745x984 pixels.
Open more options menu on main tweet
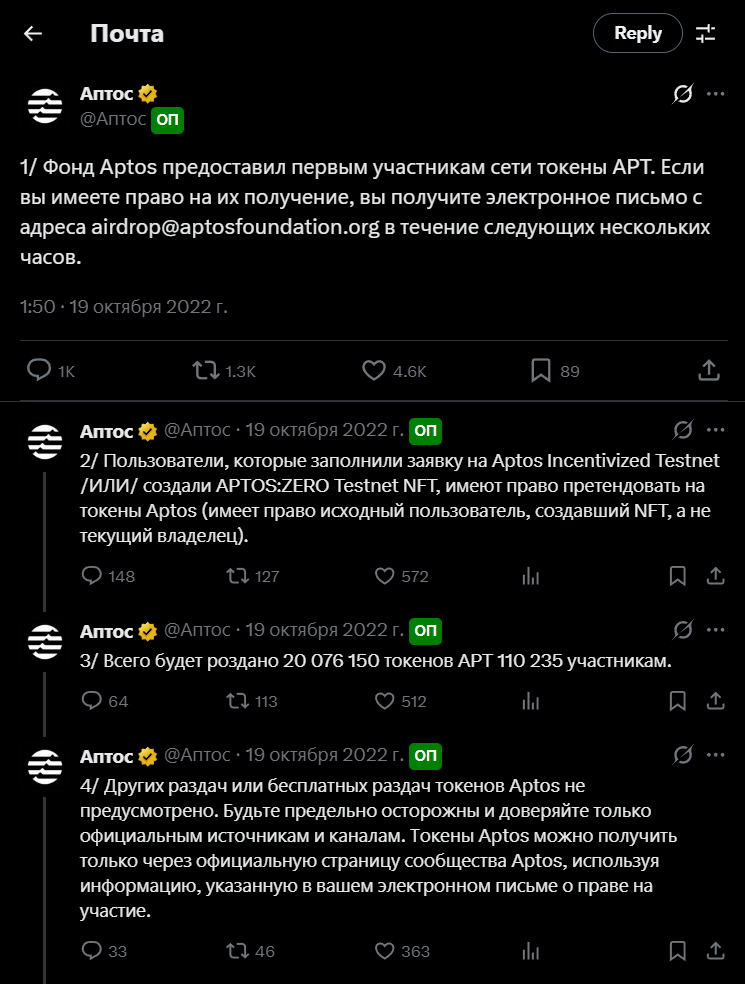(x=716, y=94)
